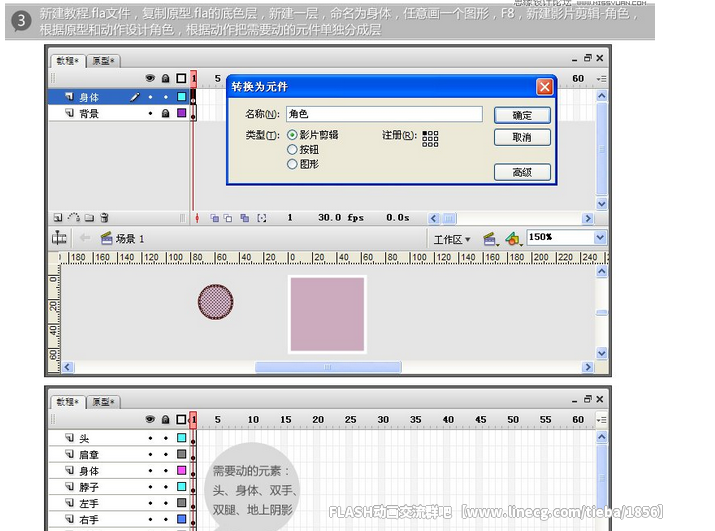
Task: Click the up arrow of the stage vertical scrollbar
Action: (x=601, y=272)
